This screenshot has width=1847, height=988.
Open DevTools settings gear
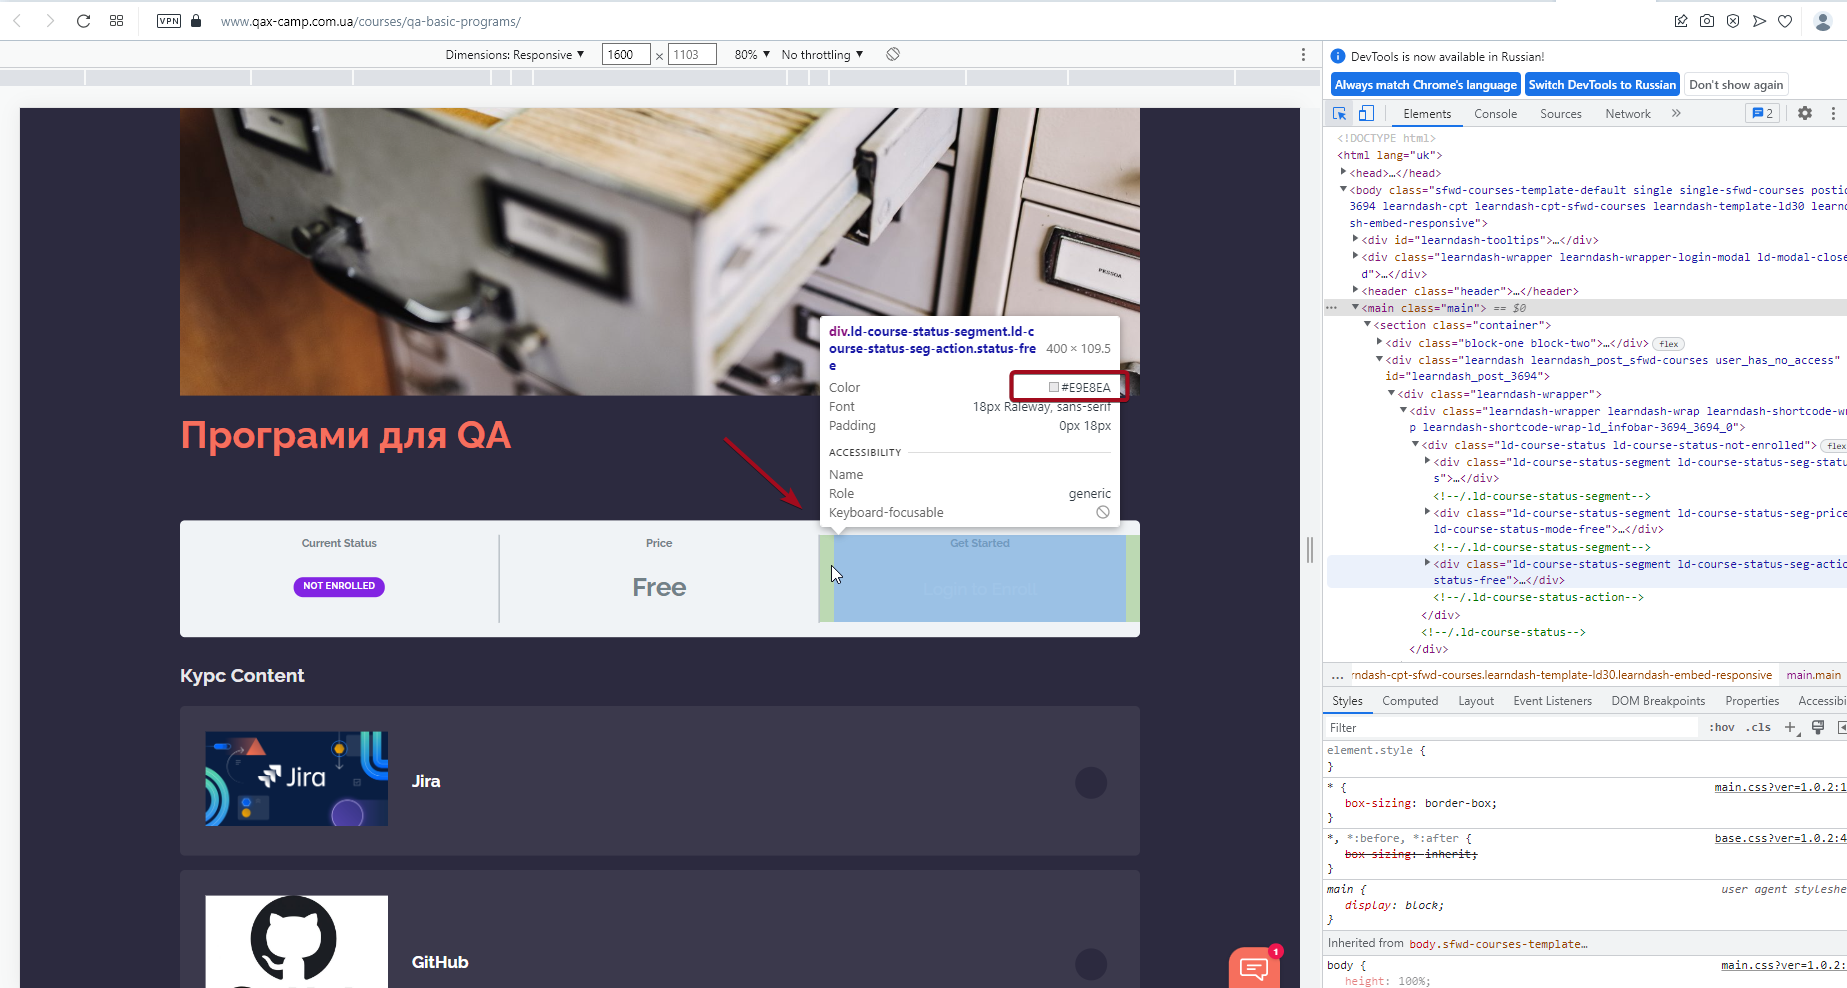click(1804, 113)
